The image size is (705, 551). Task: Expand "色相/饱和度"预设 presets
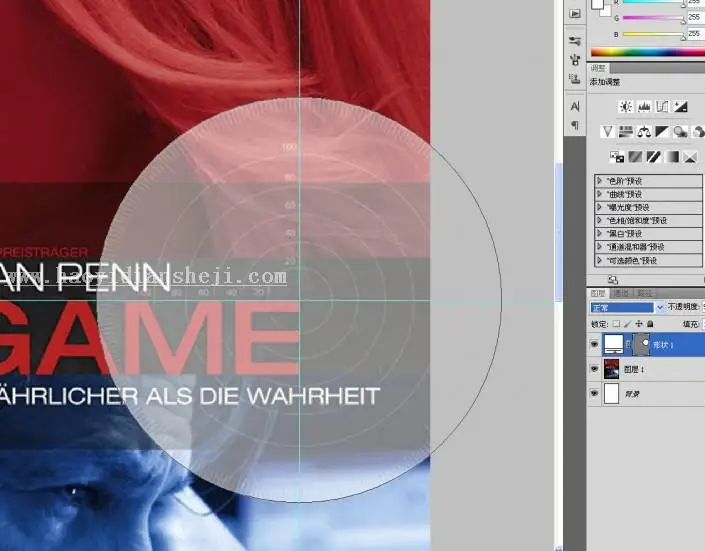[x=599, y=220]
